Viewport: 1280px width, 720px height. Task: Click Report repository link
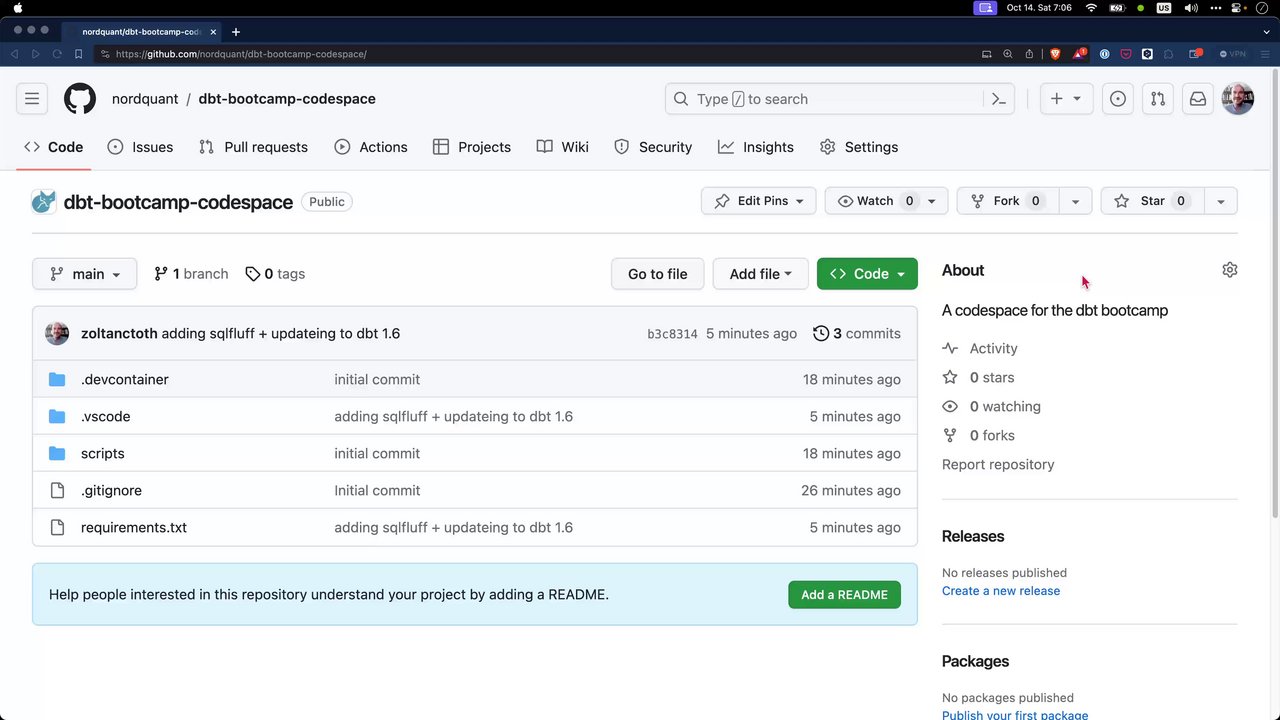998,465
